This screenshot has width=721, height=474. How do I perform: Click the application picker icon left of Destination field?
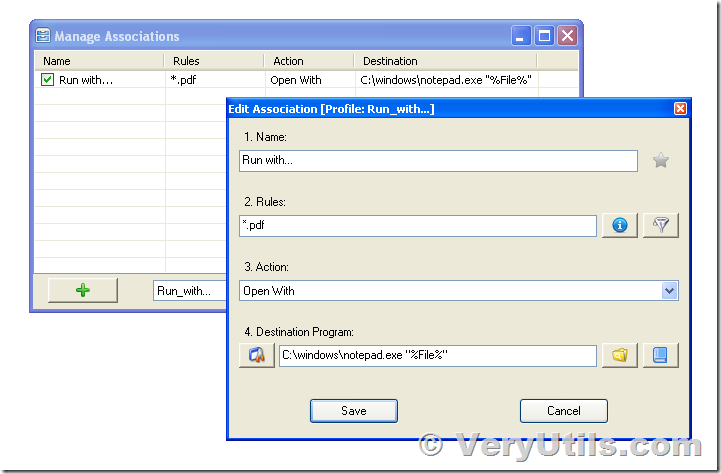coord(257,355)
